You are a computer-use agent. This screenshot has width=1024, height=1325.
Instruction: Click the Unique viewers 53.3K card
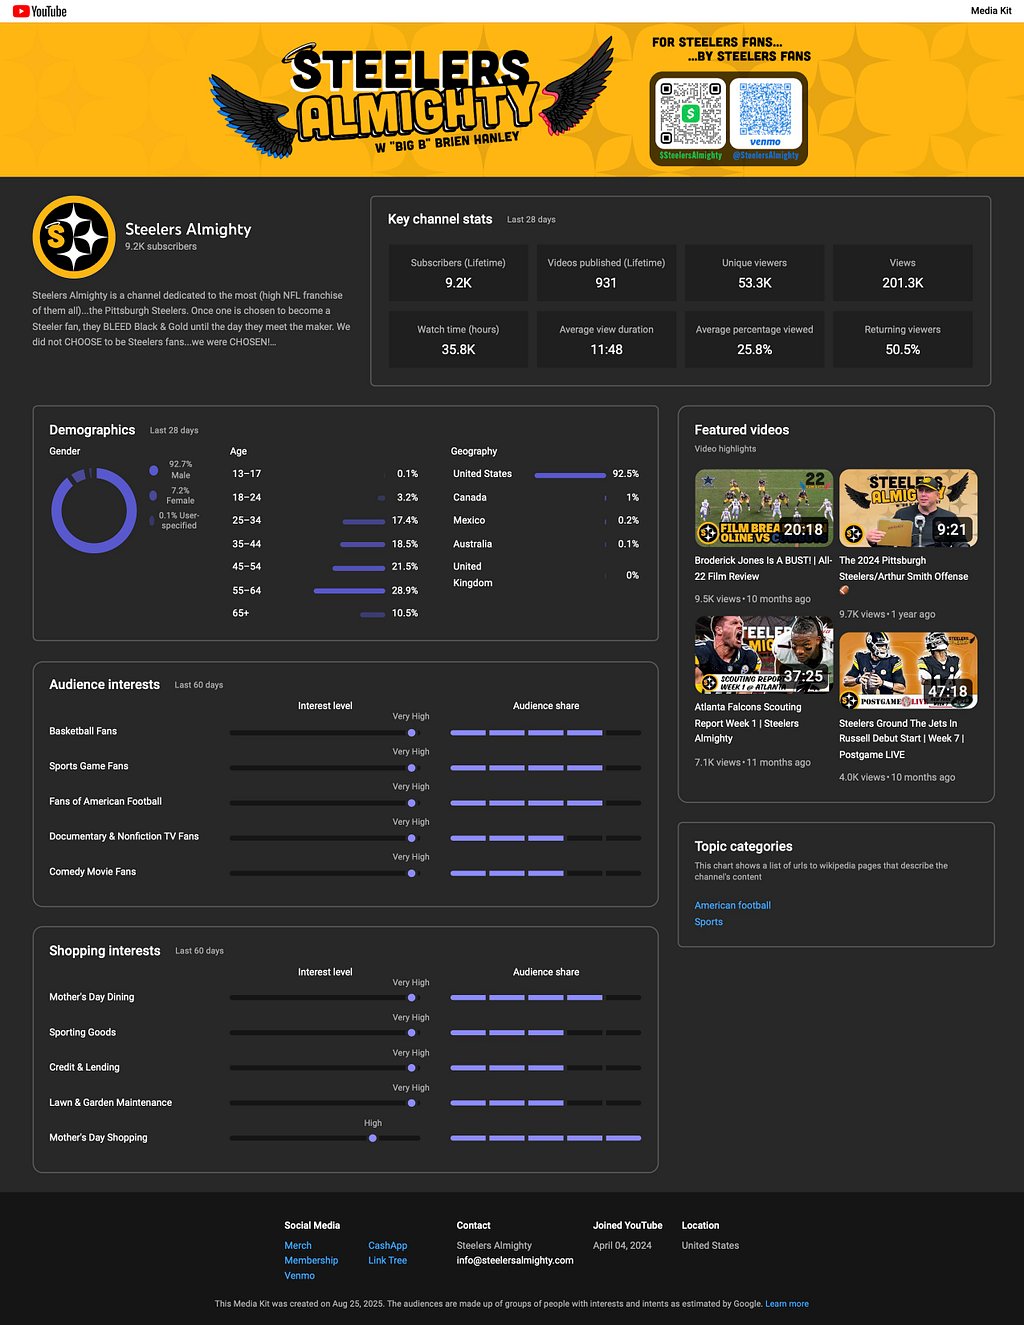coord(754,273)
